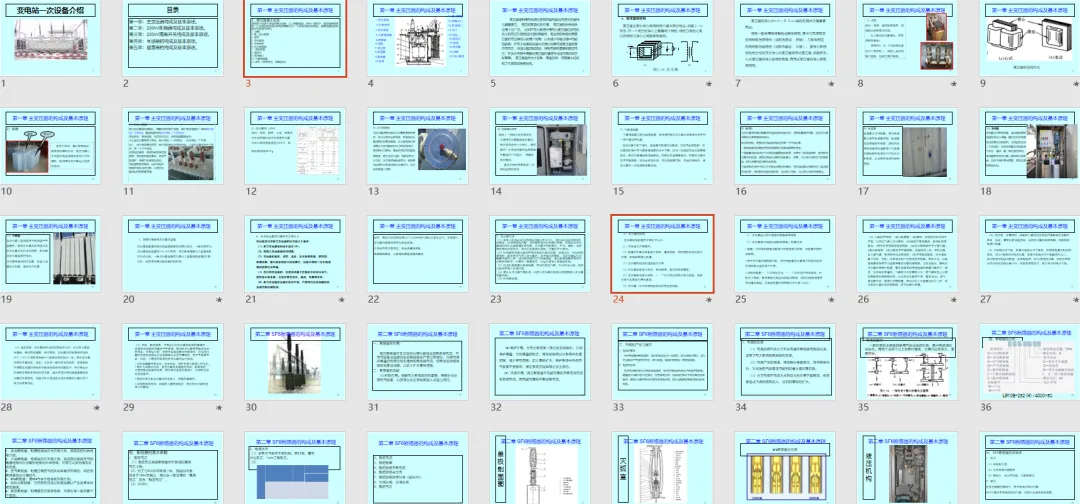Select the highlighted slide 24 thumbnail
This screenshot has height=504, width=1080.
point(663,254)
